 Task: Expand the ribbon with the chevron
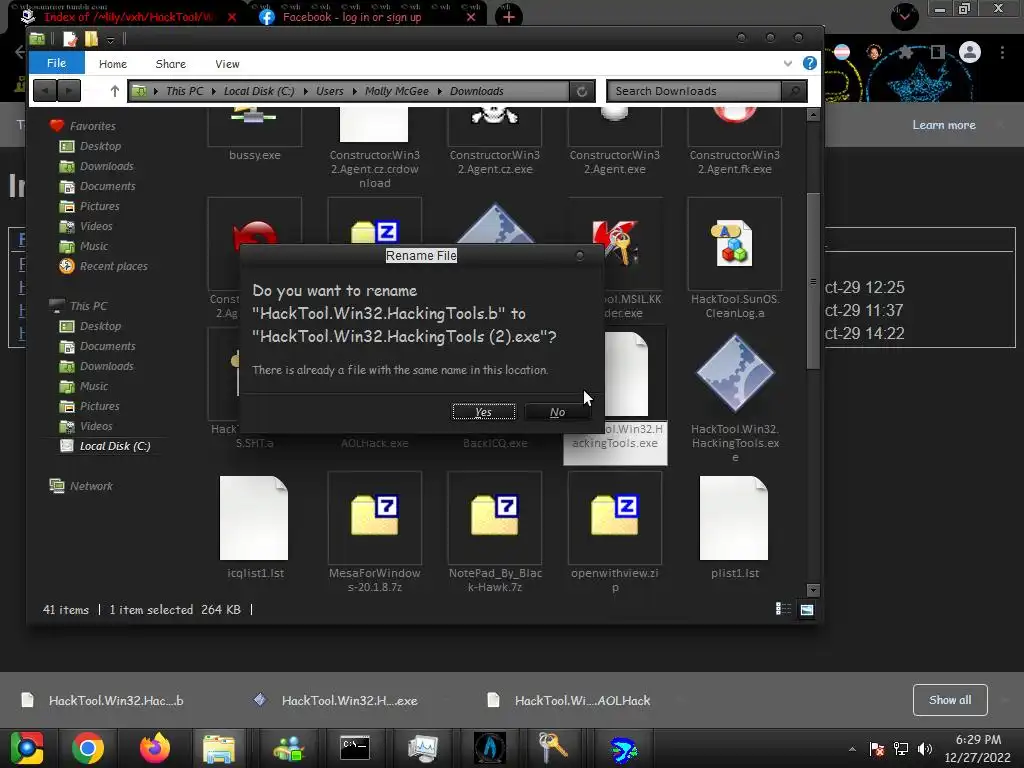point(788,63)
